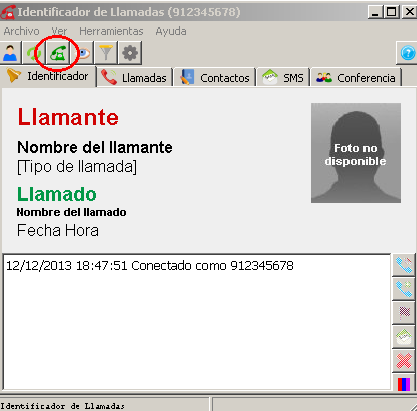Switch to the Llamadas tab
Viewport: 417px width, 411px height.
tap(135, 78)
